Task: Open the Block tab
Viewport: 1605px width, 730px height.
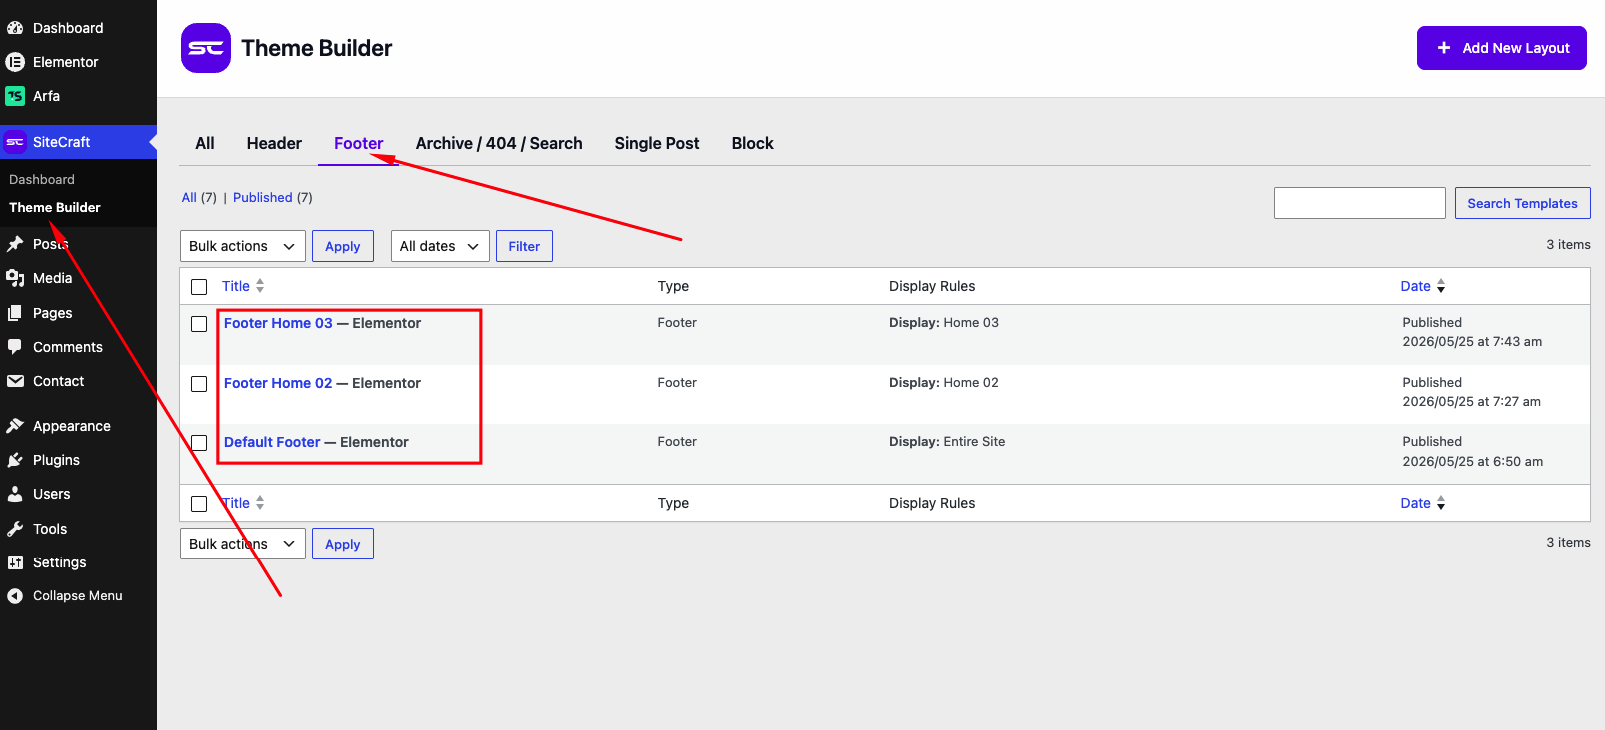Action: click(753, 143)
